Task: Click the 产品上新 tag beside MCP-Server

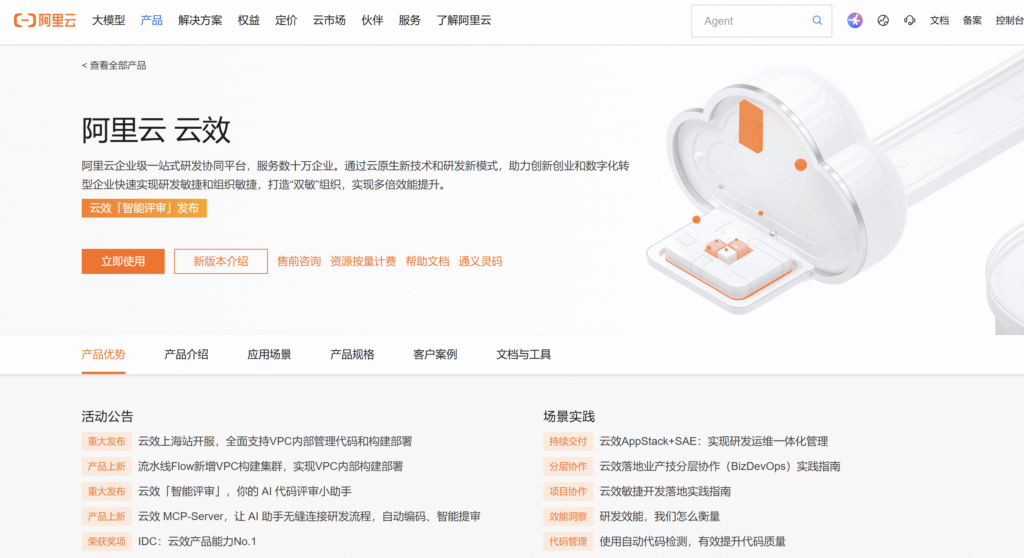Action: point(106,516)
